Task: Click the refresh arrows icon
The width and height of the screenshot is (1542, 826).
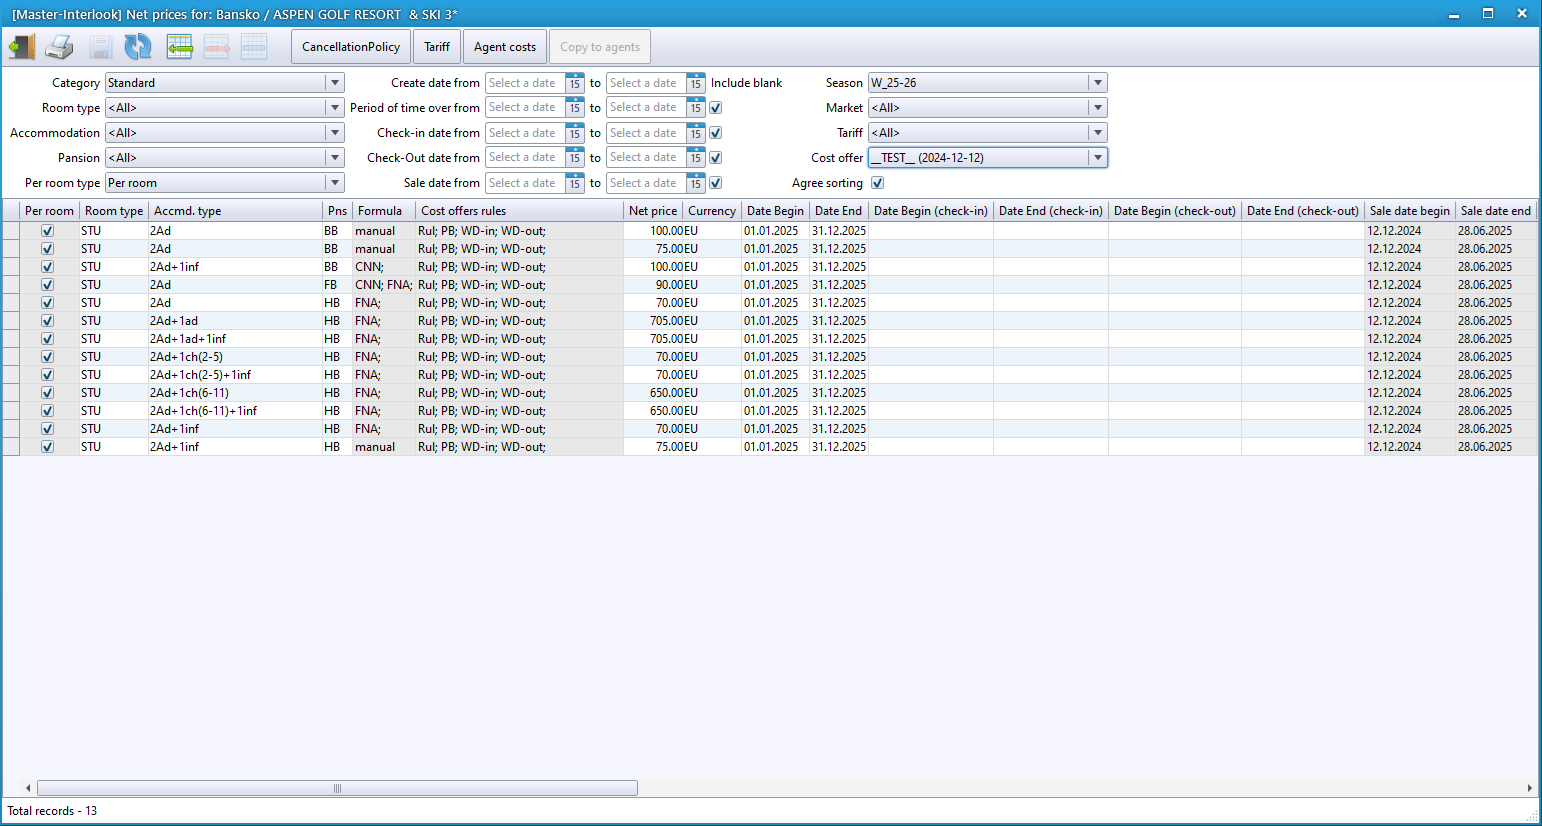Action: (138, 46)
